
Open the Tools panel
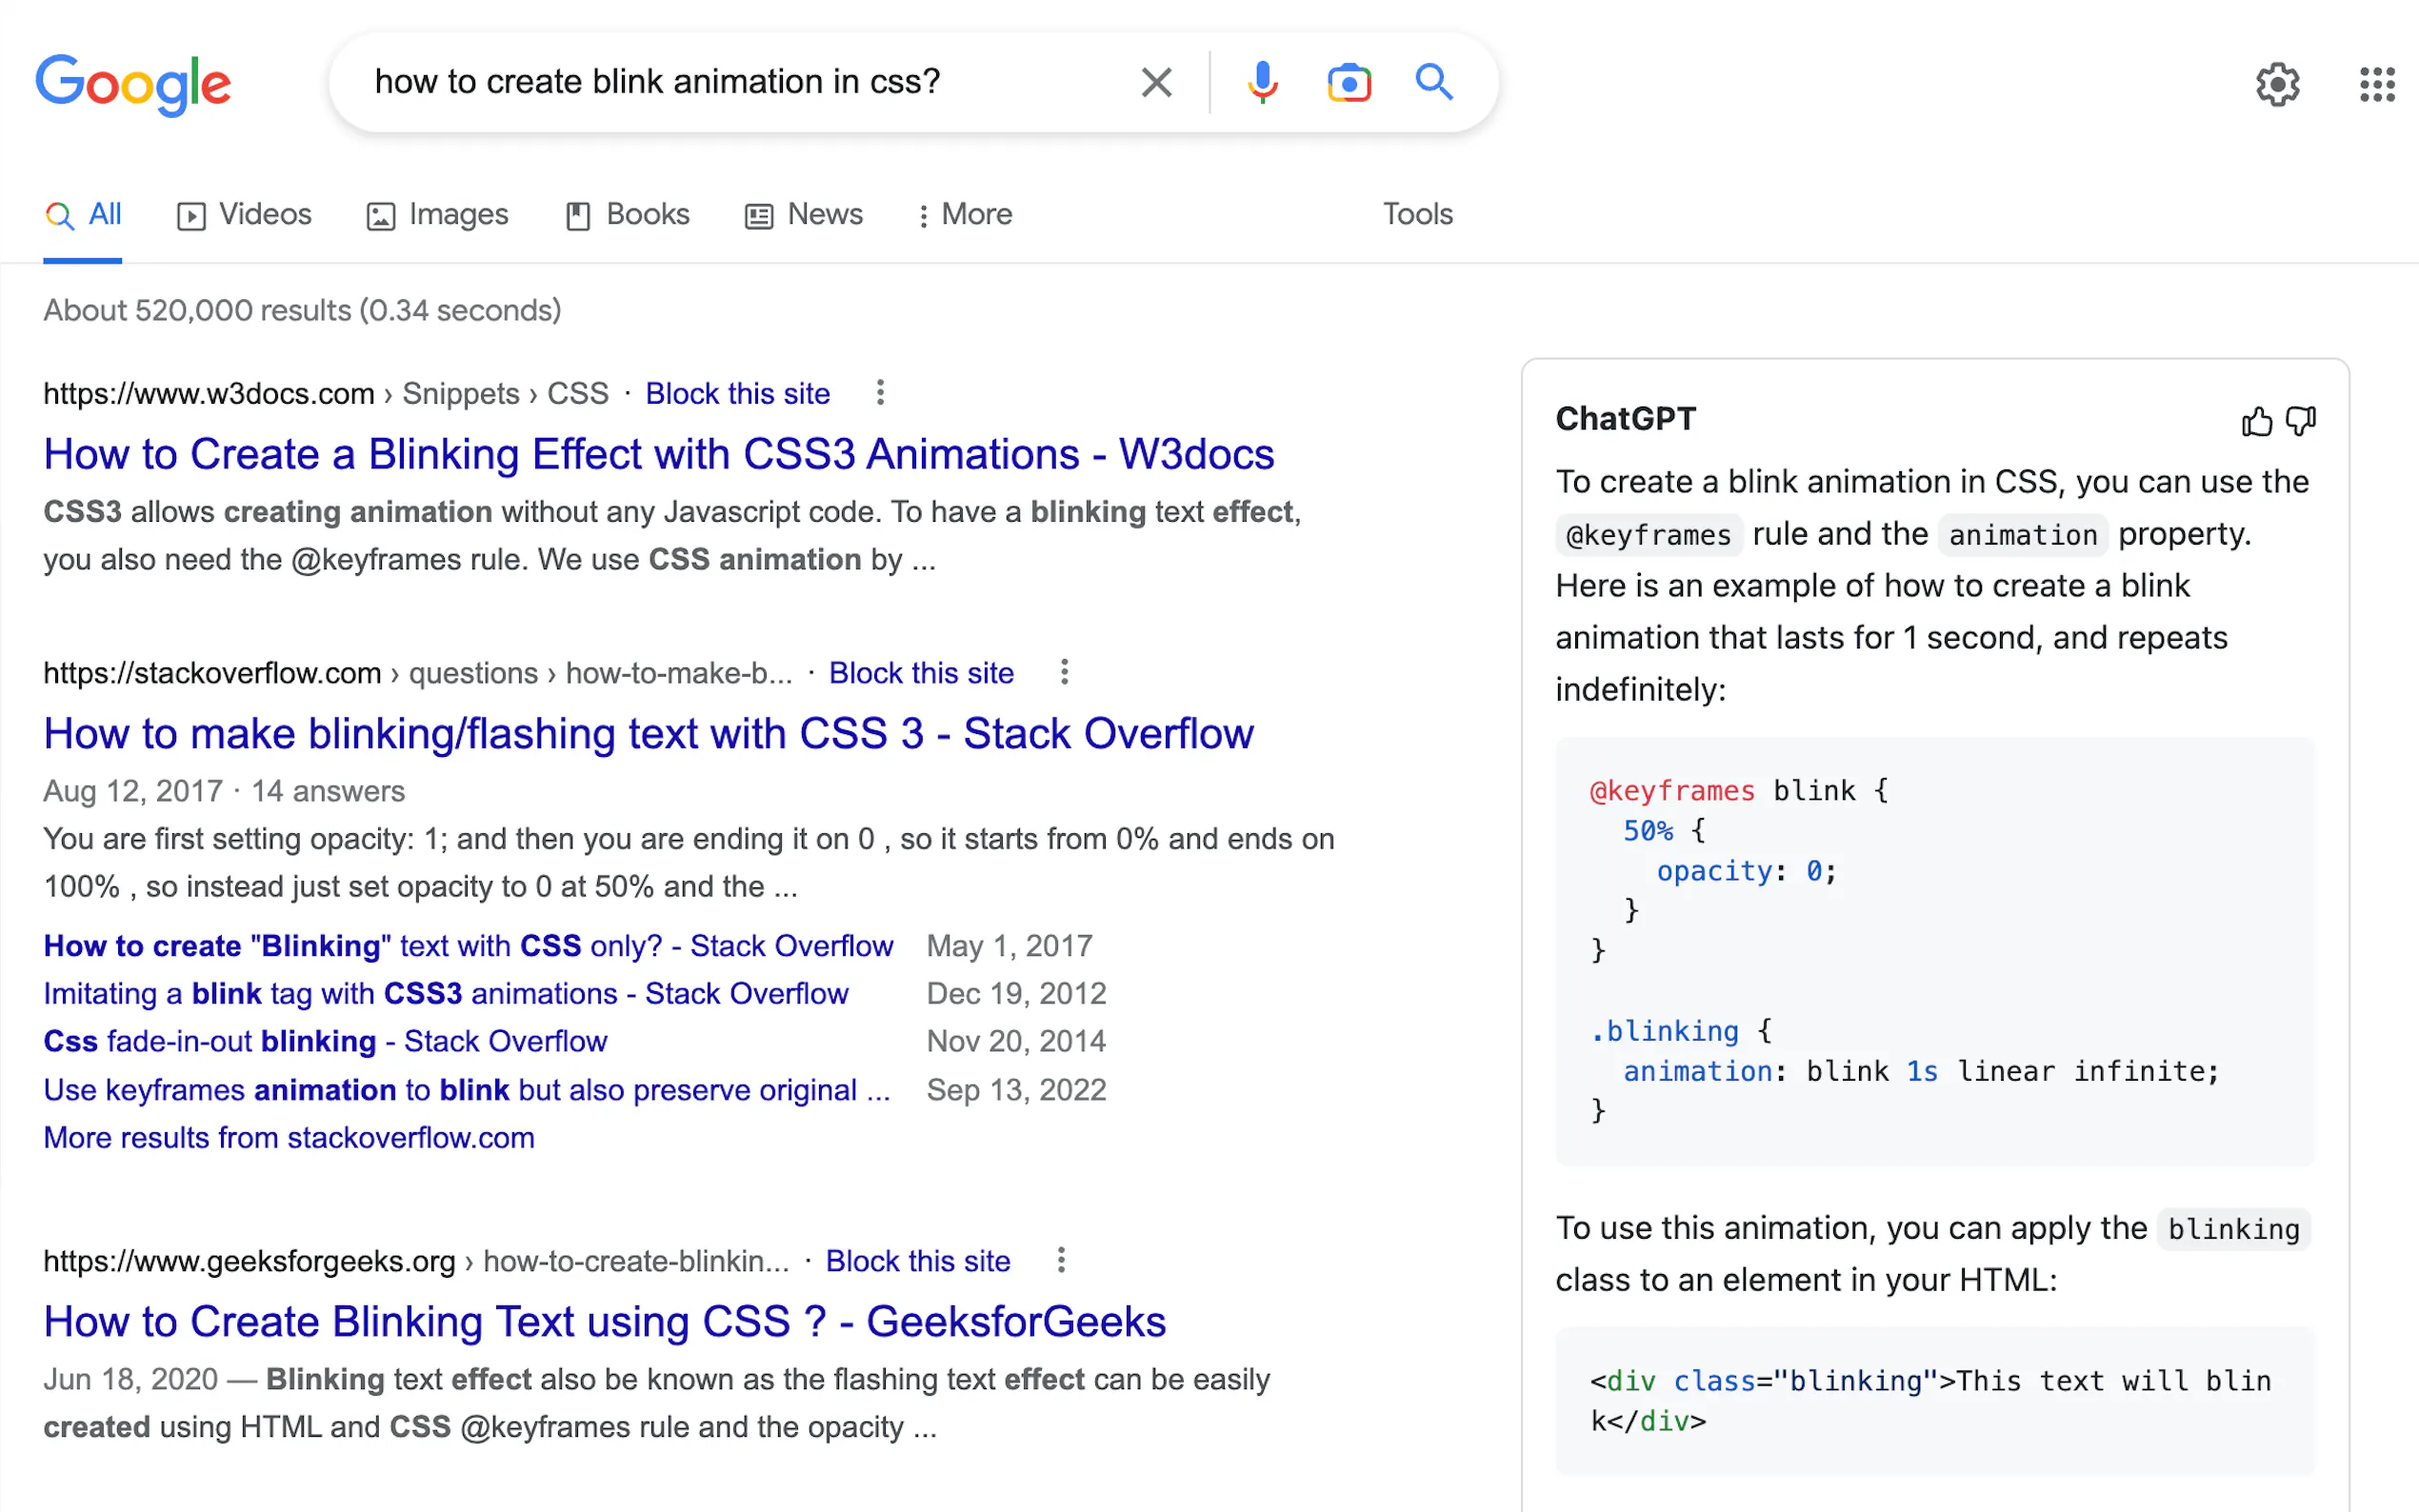pos(1417,214)
